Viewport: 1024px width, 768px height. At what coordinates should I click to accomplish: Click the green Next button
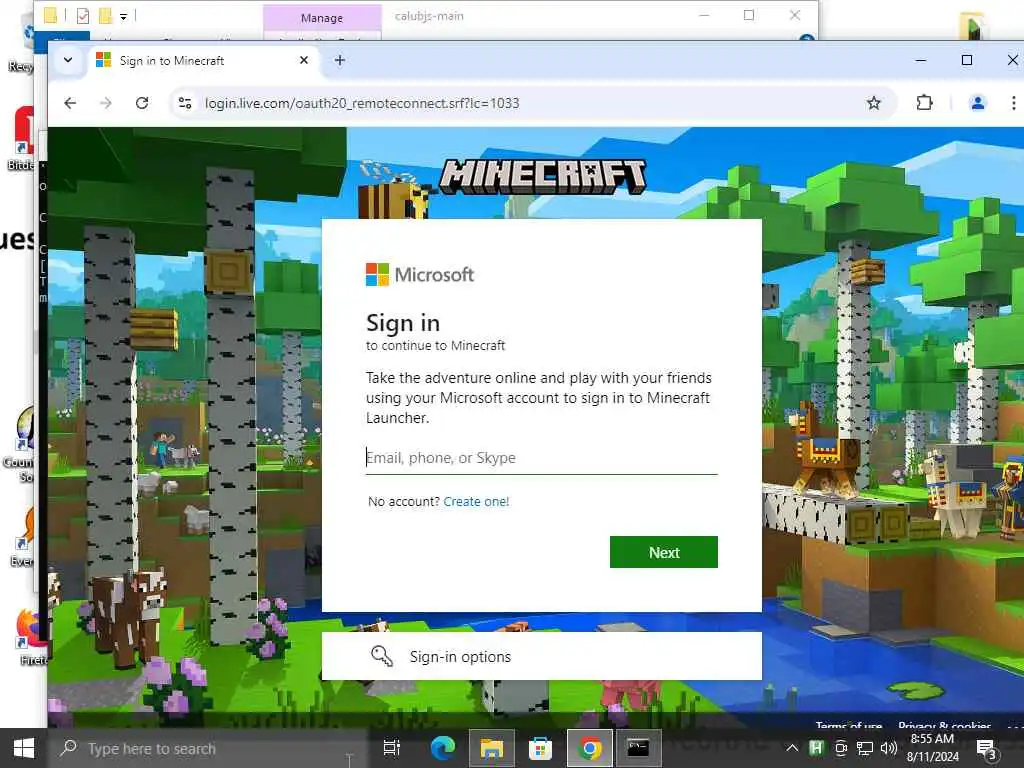[664, 552]
